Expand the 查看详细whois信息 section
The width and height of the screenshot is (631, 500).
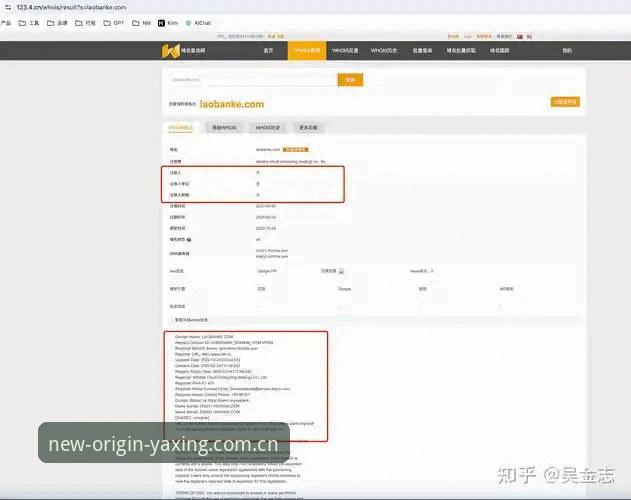(x=191, y=320)
